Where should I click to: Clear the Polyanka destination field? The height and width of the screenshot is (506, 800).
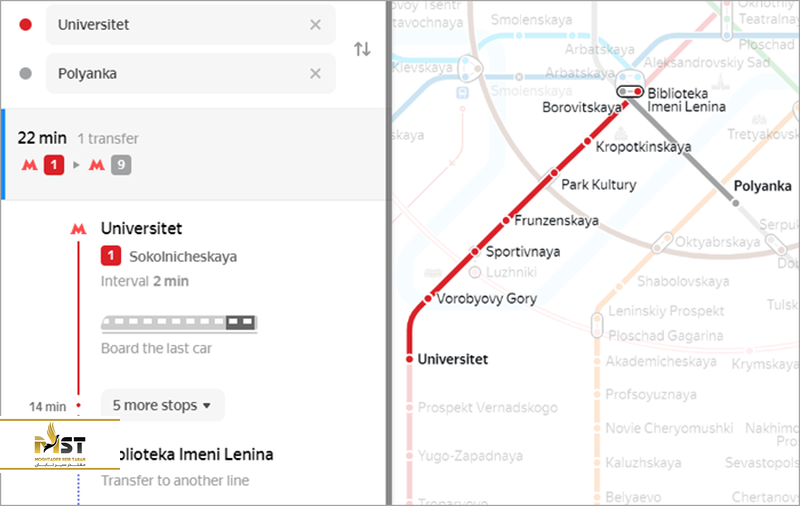click(x=316, y=73)
